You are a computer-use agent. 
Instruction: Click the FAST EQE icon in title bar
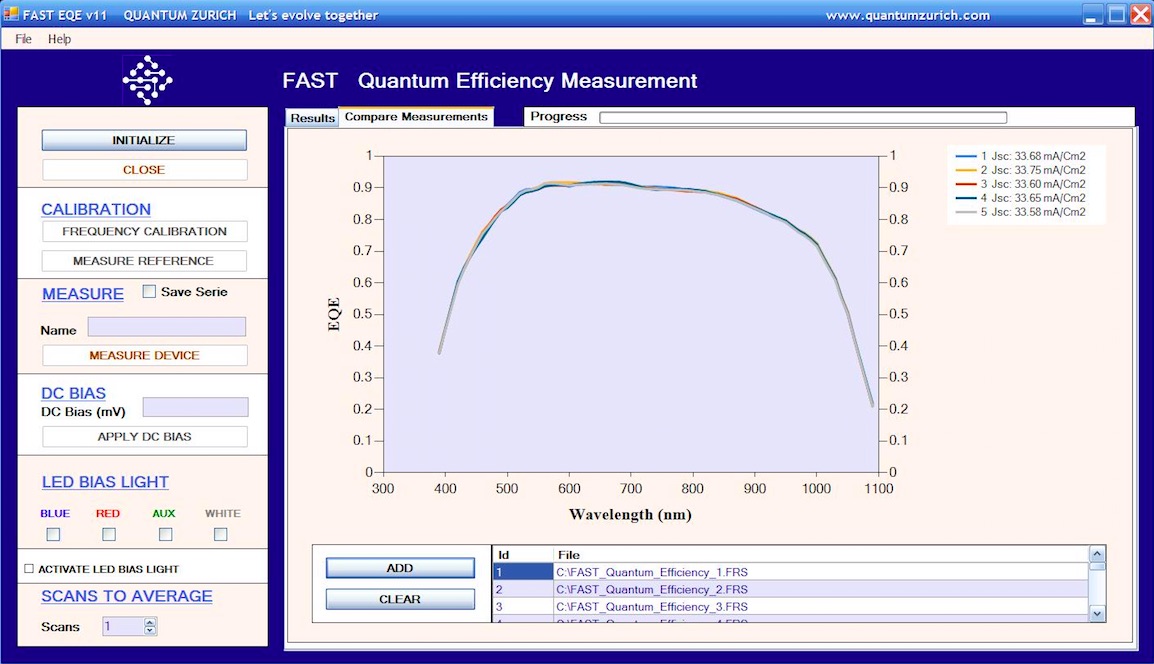pyautogui.click(x=10, y=14)
